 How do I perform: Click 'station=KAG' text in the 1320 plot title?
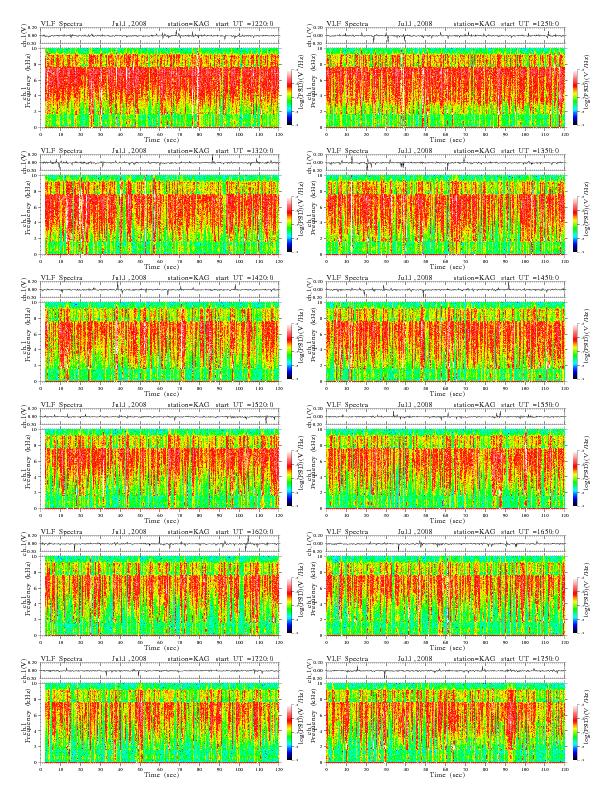point(188,151)
